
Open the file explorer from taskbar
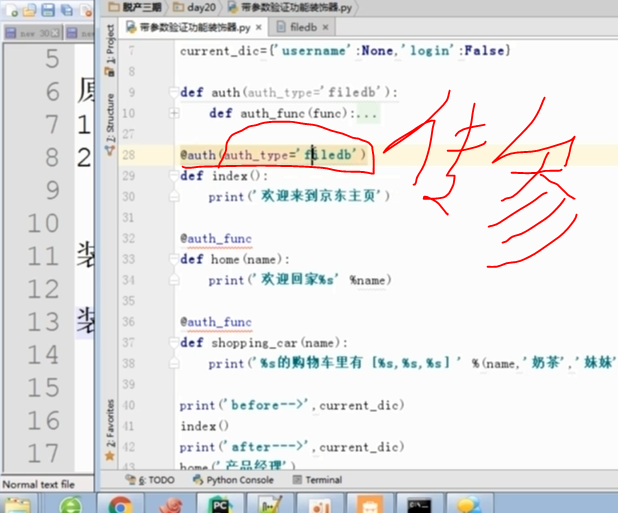[18, 506]
